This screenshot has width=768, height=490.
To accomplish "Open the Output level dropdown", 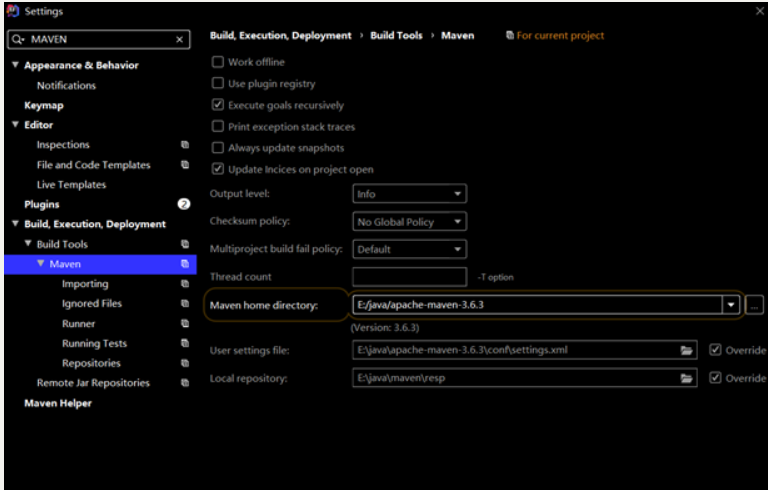I will [x=409, y=194].
